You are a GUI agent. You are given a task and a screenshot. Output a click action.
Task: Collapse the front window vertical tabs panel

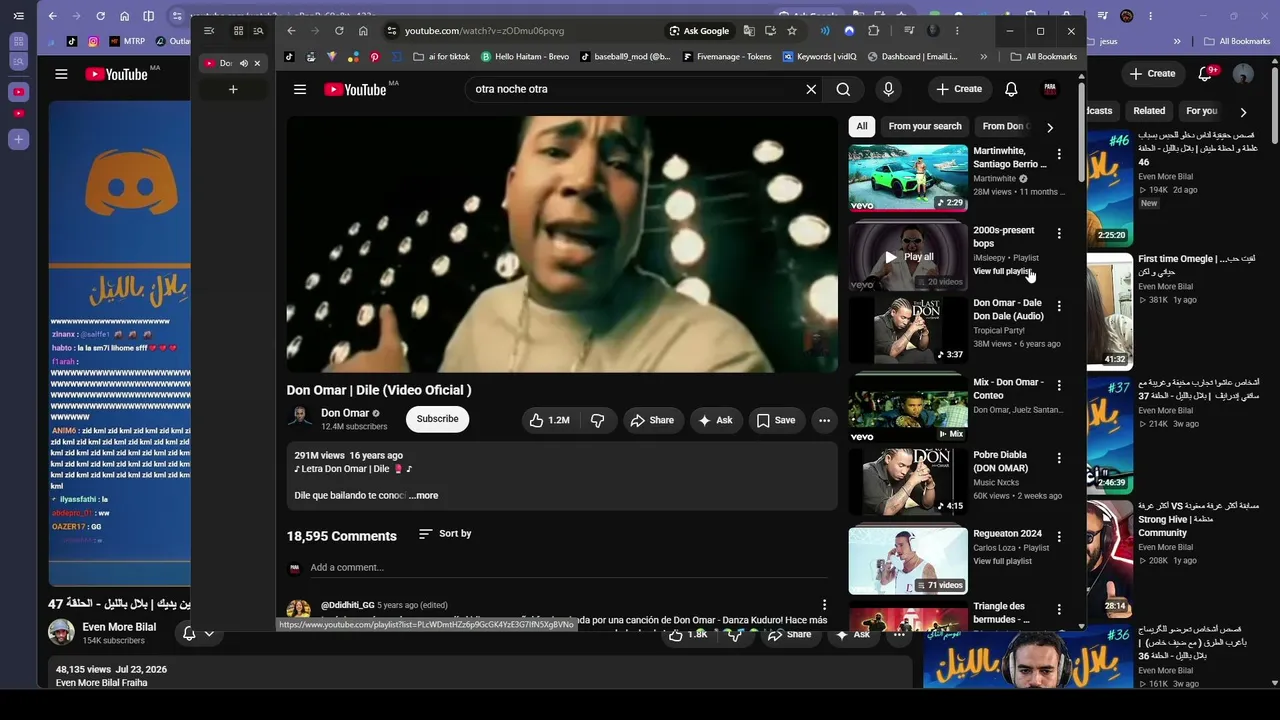(209, 31)
